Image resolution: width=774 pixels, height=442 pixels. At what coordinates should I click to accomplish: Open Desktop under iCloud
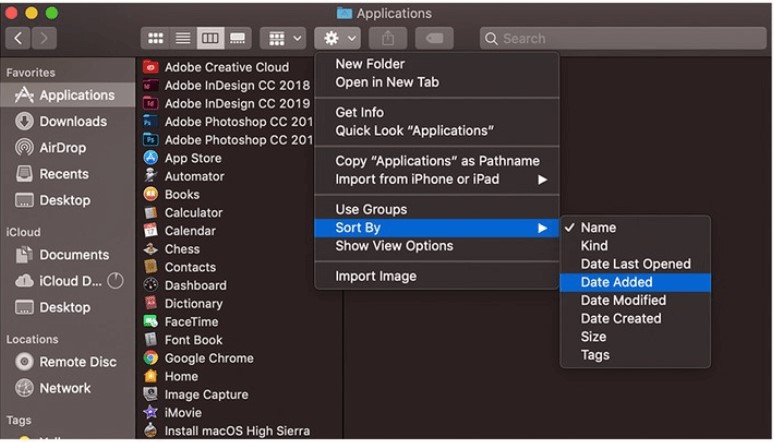coord(68,307)
